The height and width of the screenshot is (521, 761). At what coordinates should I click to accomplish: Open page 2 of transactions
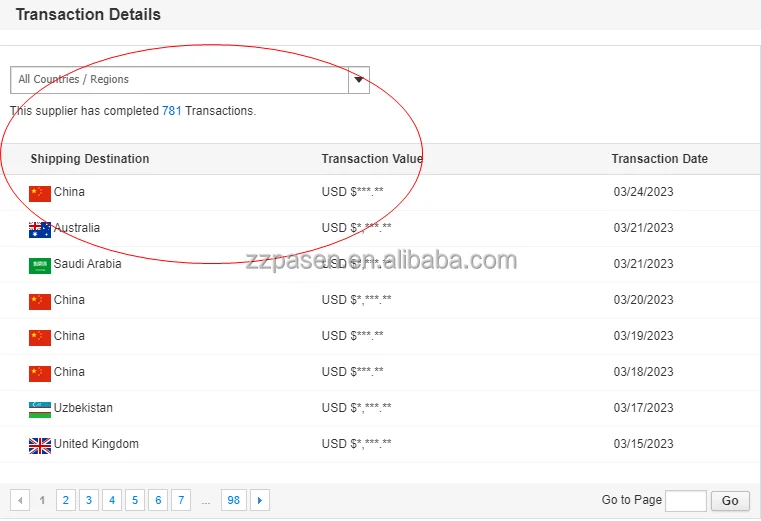coord(66,500)
